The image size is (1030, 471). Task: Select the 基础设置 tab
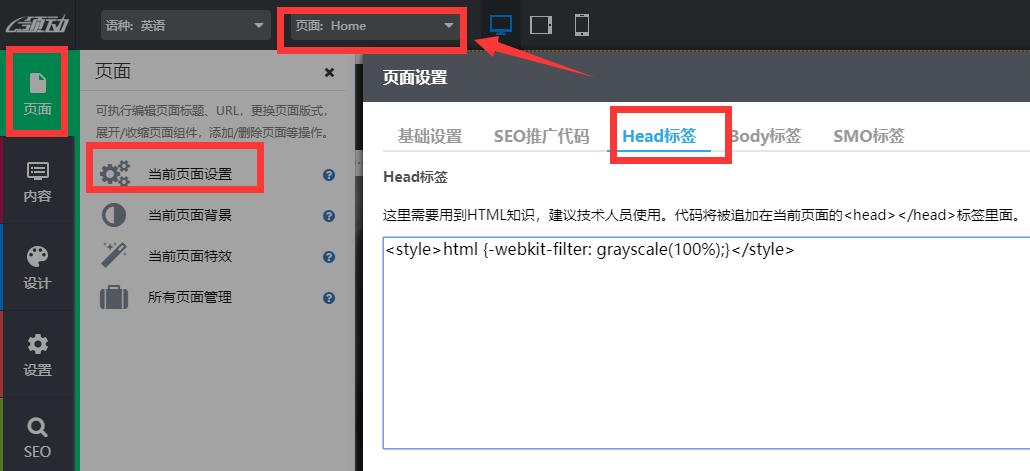pyautogui.click(x=429, y=136)
